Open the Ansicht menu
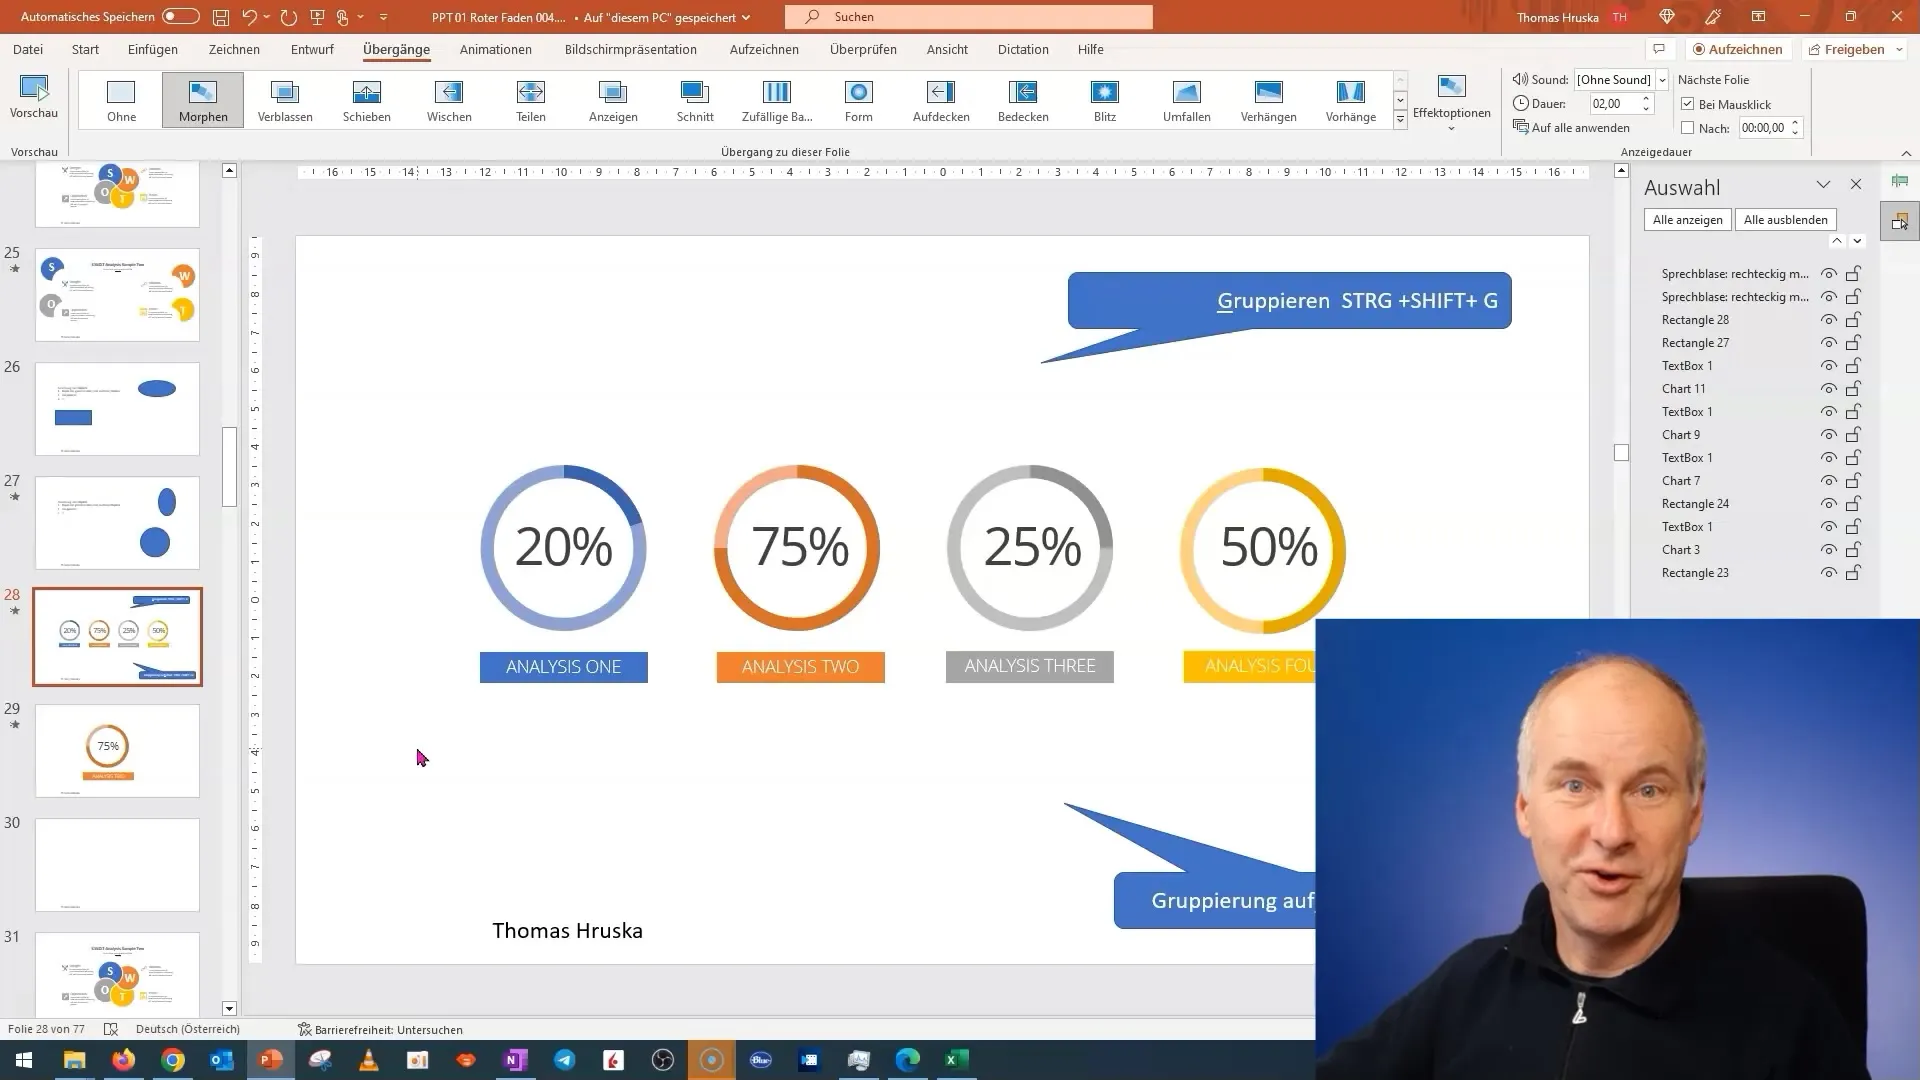 click(x=945, y=49)
